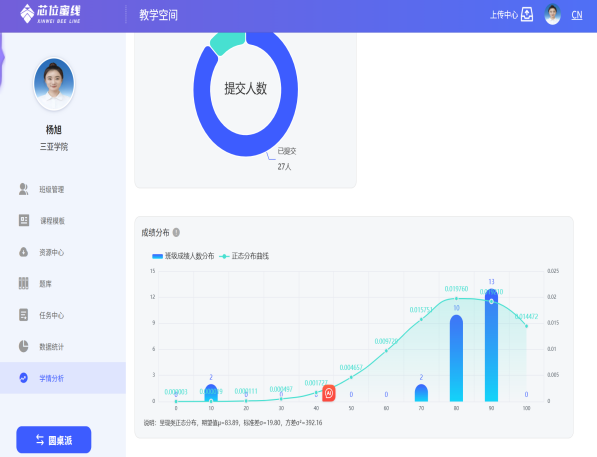Switch language via the CN link
This screenshot has width=597, height=457.
coord(577,15)
